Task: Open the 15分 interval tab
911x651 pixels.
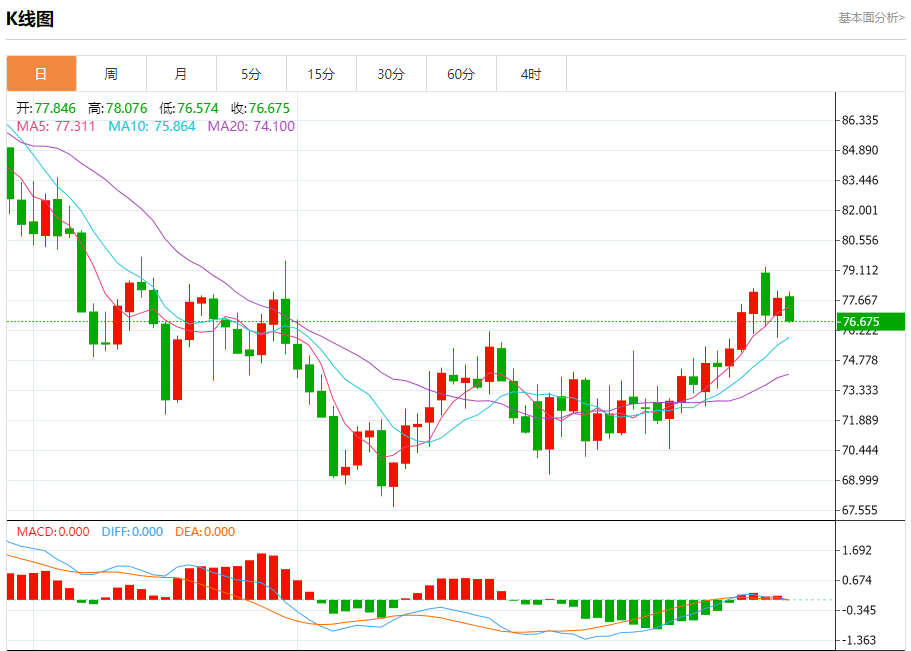Action: point(321,74)
